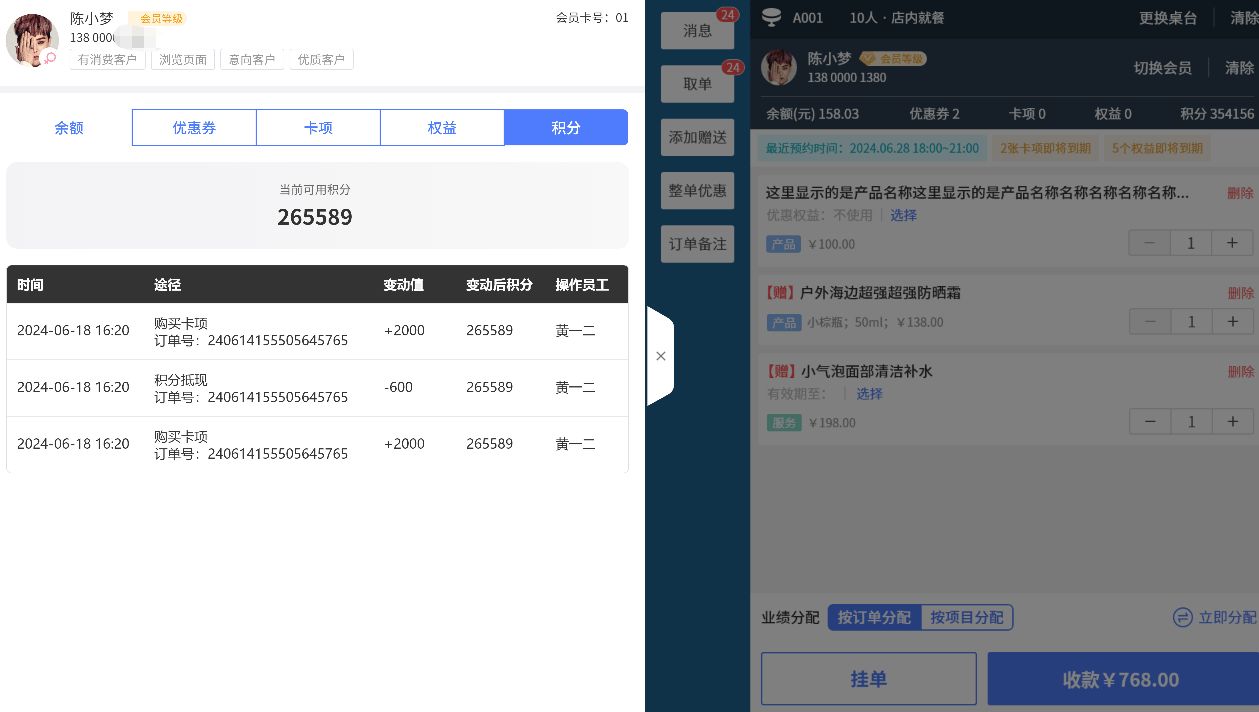
Task: Increase quantity of 户外海边超强超强防晒霜
Action: [1232, 322]
